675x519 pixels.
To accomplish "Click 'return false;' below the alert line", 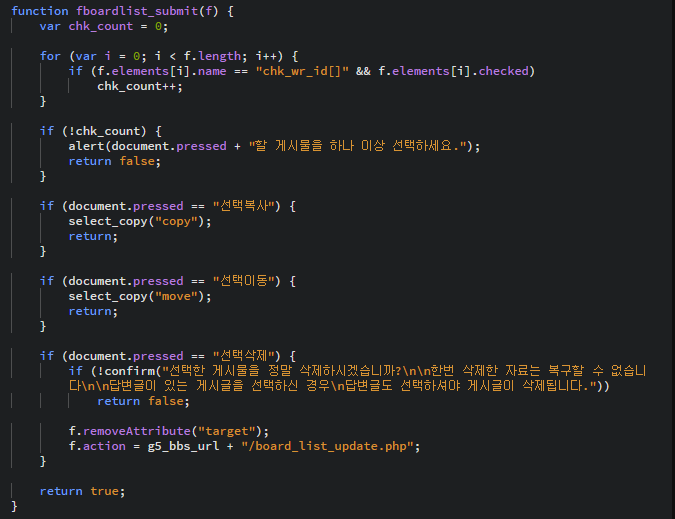I will (115, 161).
